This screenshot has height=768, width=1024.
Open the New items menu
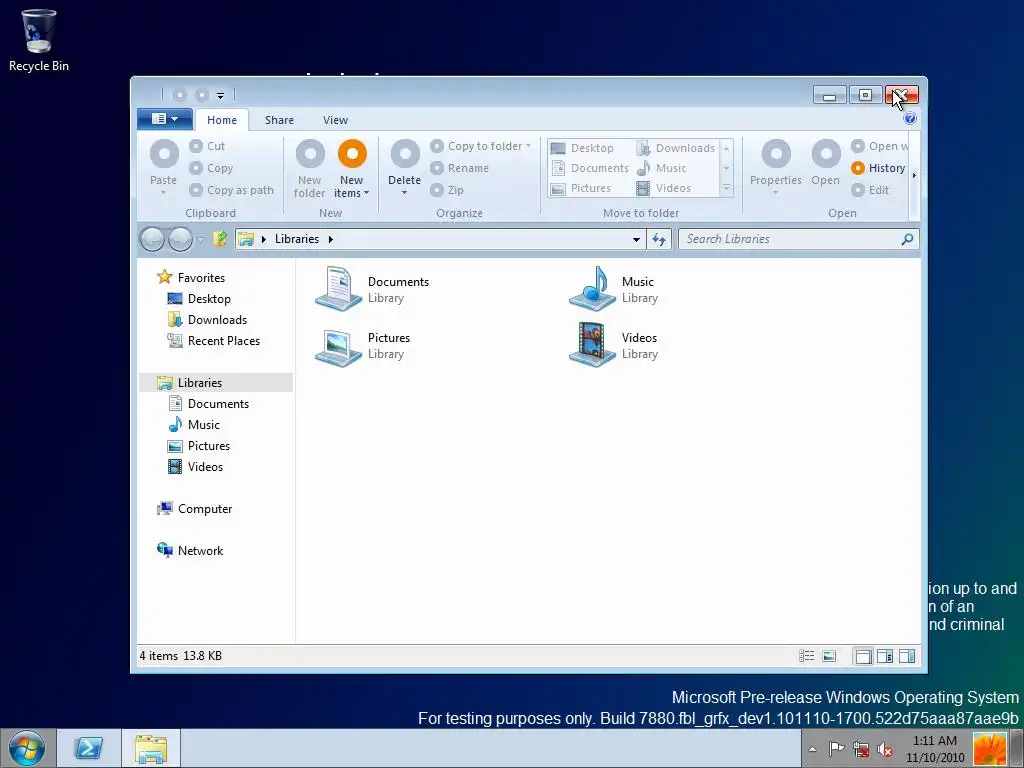coord(351,168)
